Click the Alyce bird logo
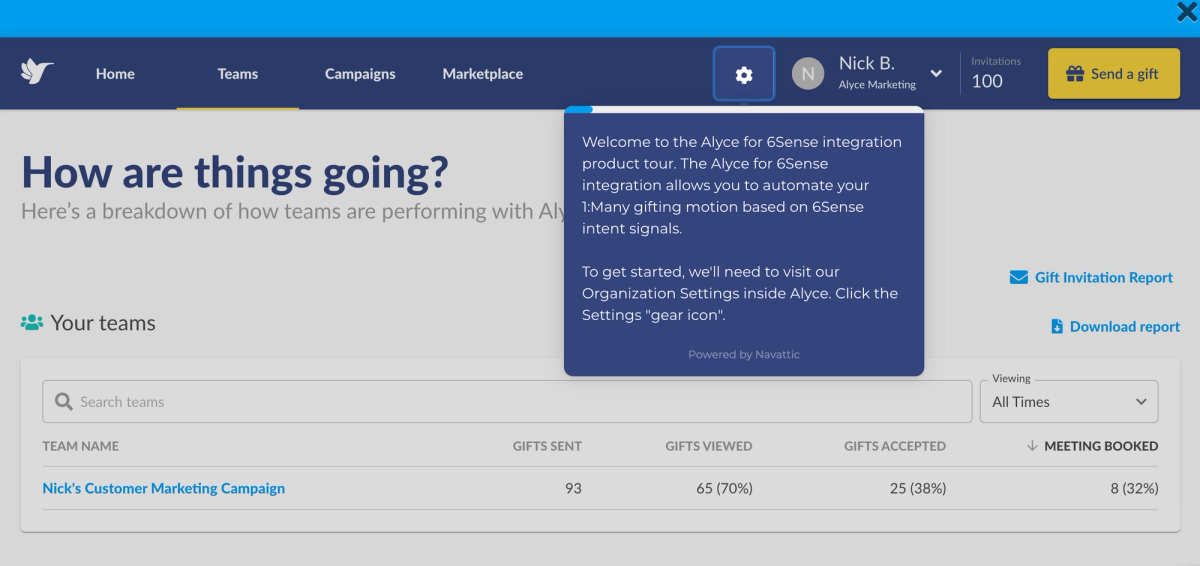 click(37, 72)
